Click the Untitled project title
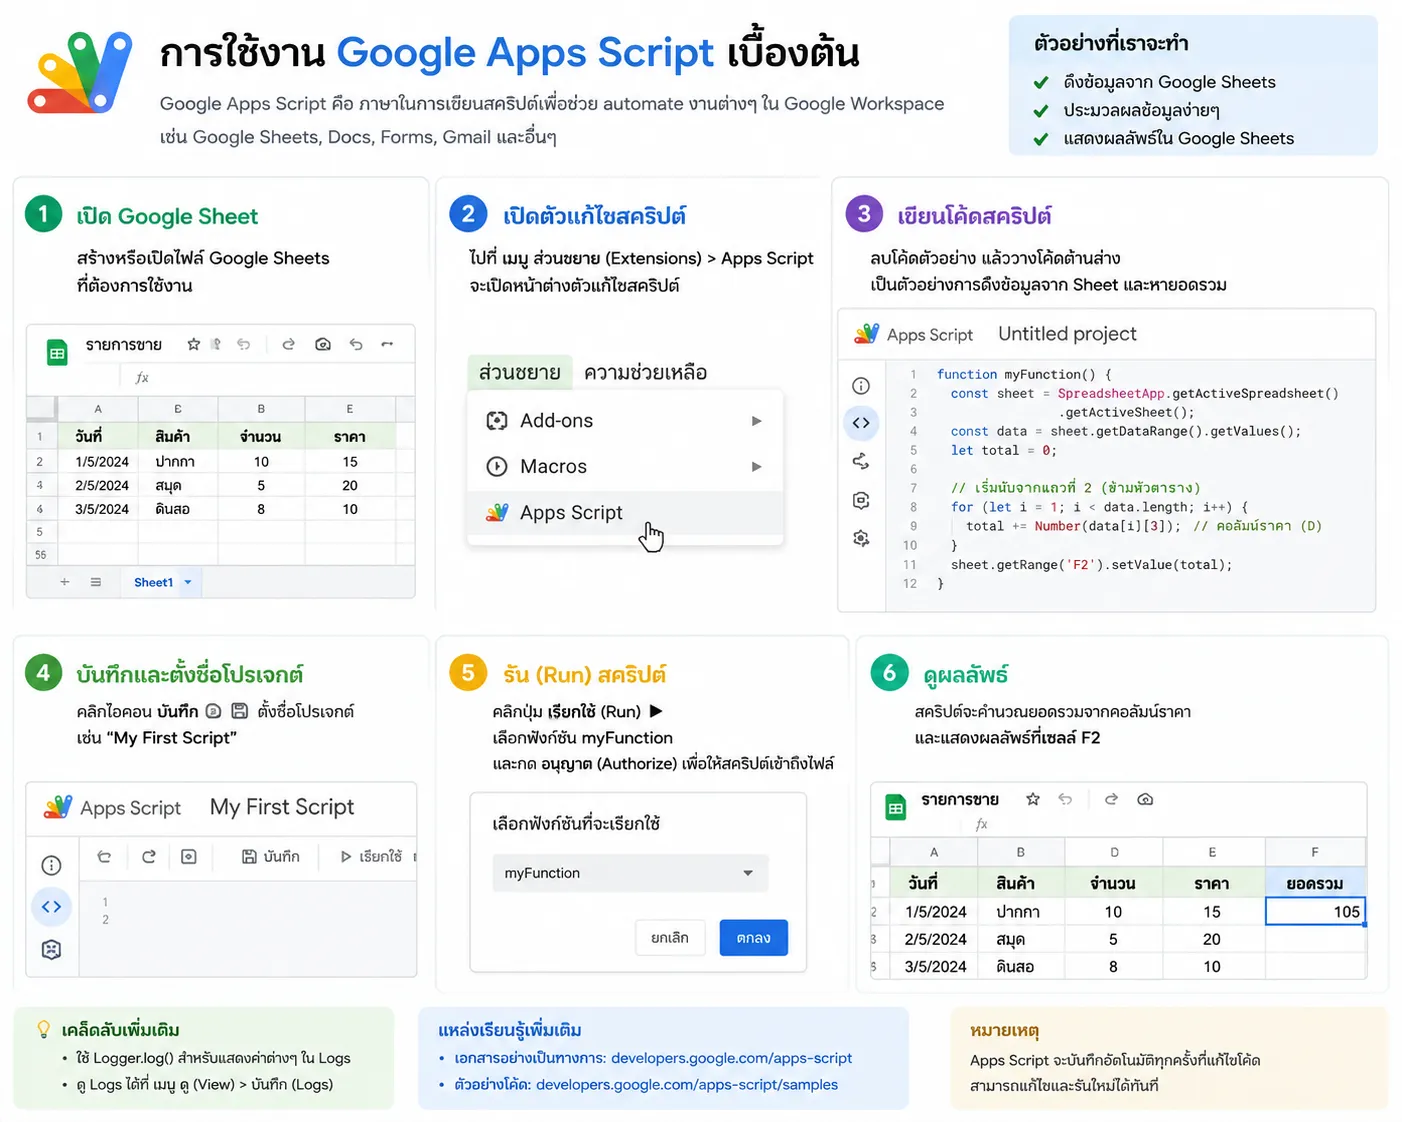The image size is (1402, 1122). coord(1067,334)
